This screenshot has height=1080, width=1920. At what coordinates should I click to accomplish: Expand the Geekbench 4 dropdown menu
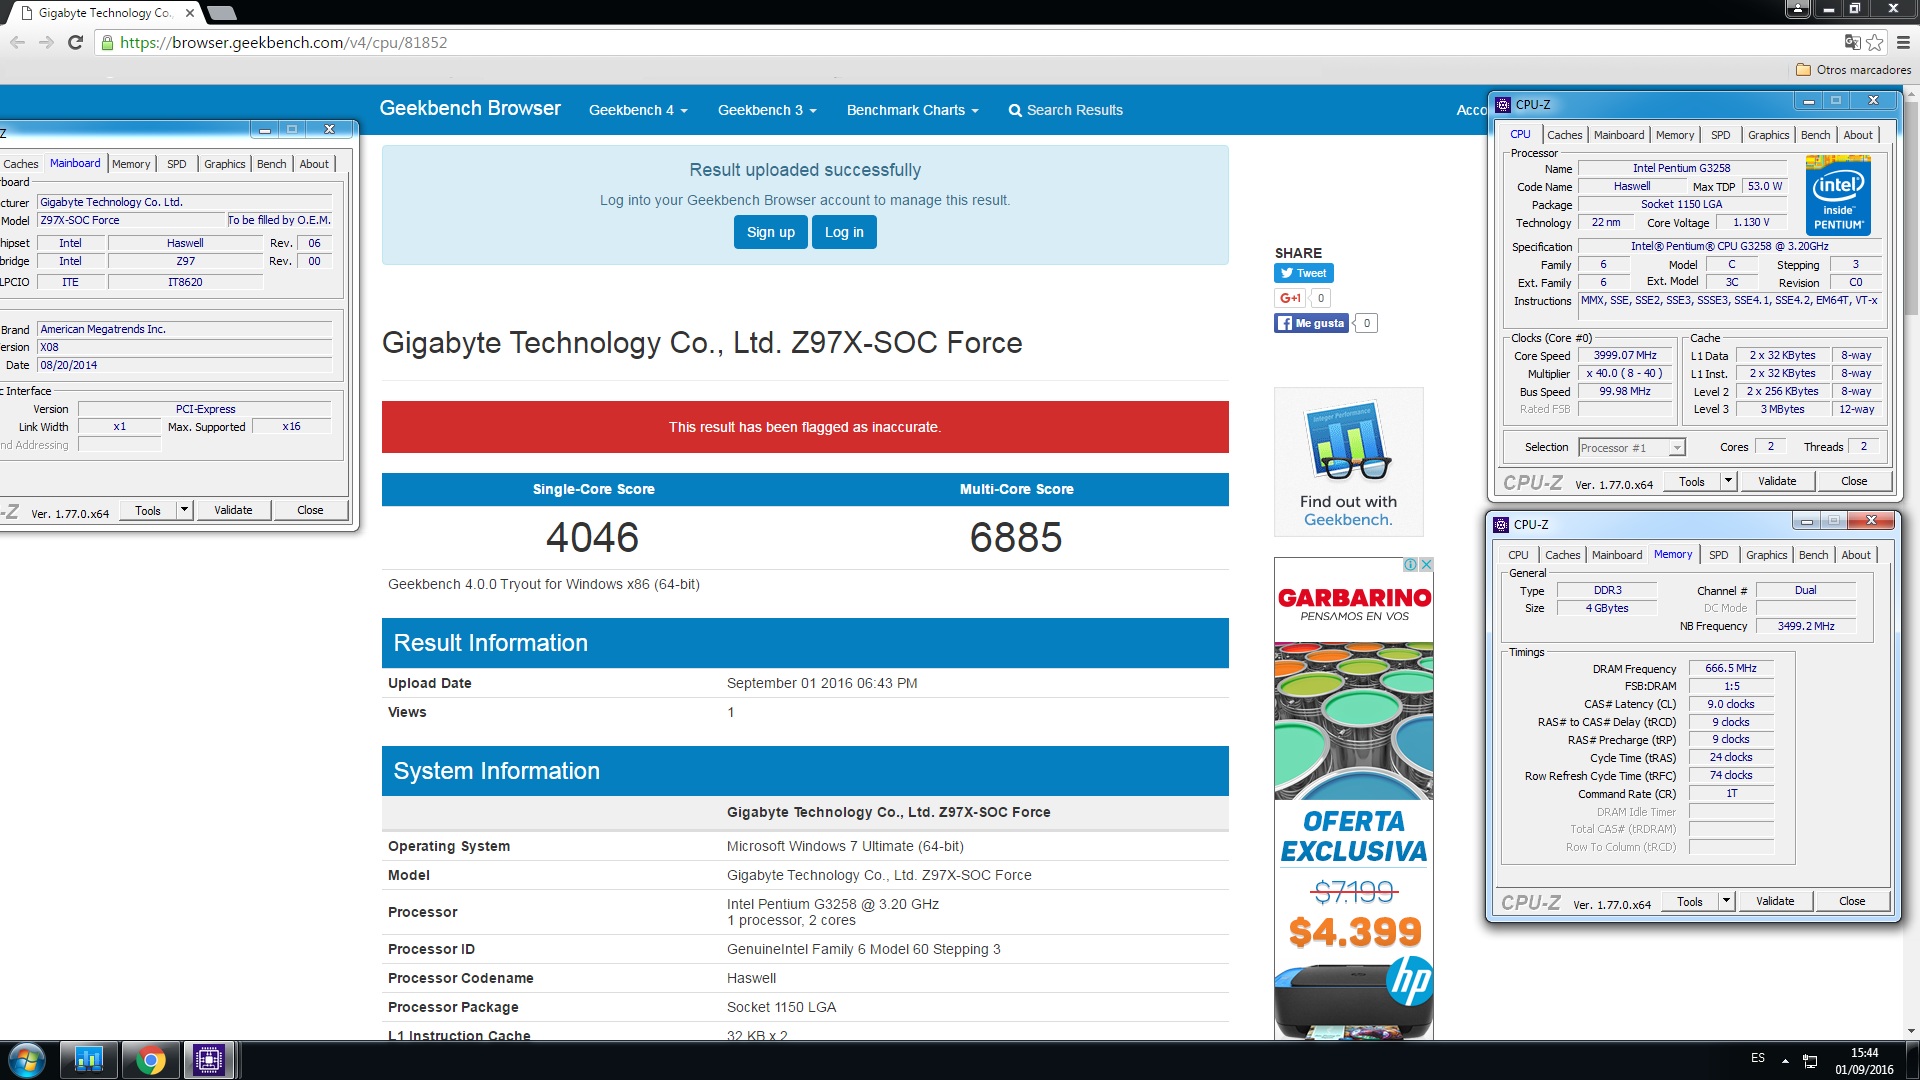[x=638, y=110]
